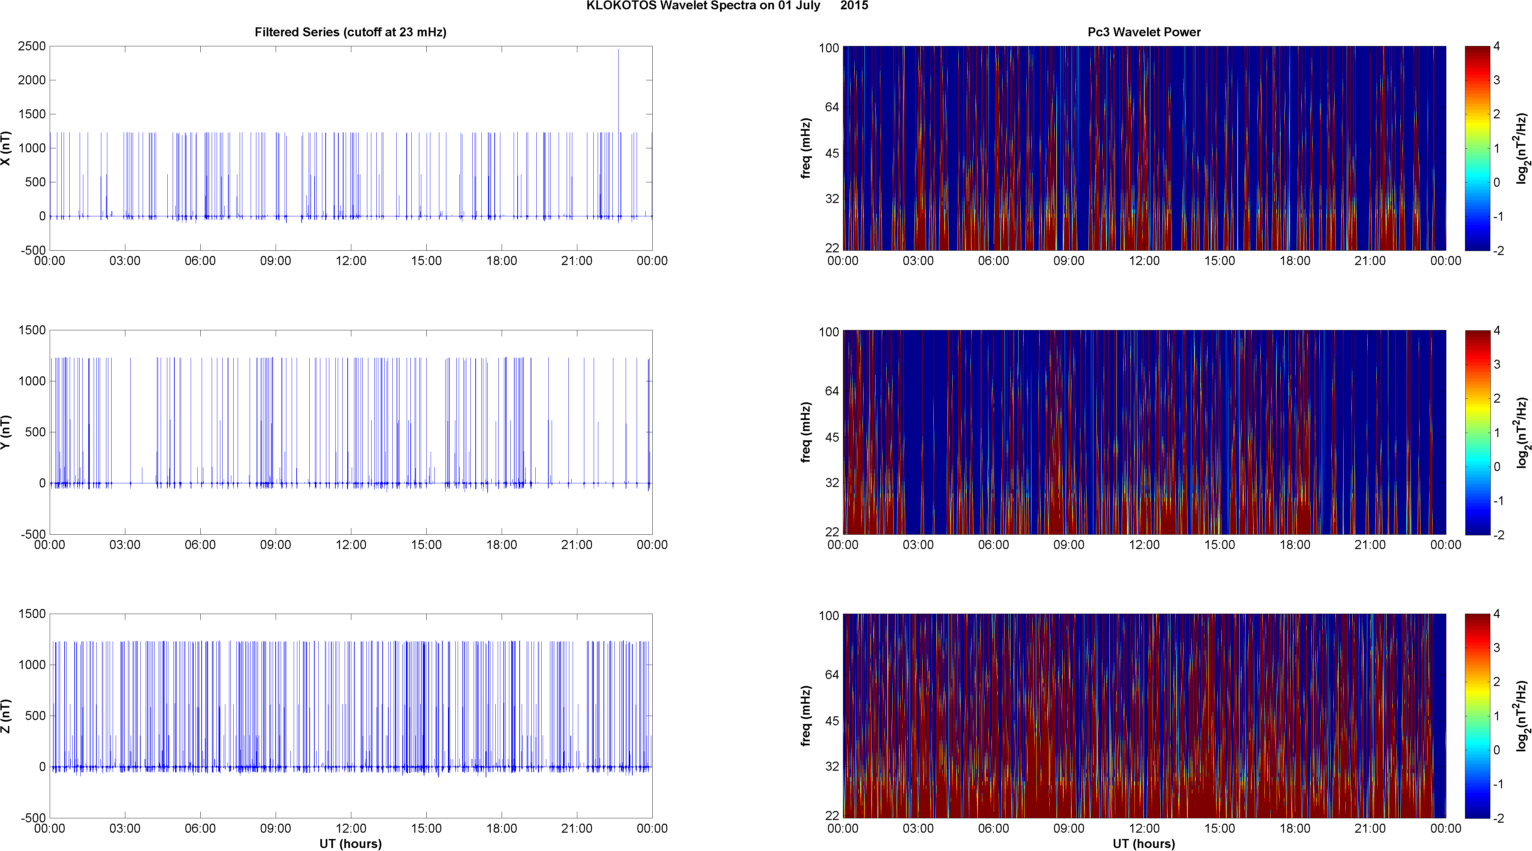Click the freq (mHz) label of top spectrogram

click(x=806, y=148)
